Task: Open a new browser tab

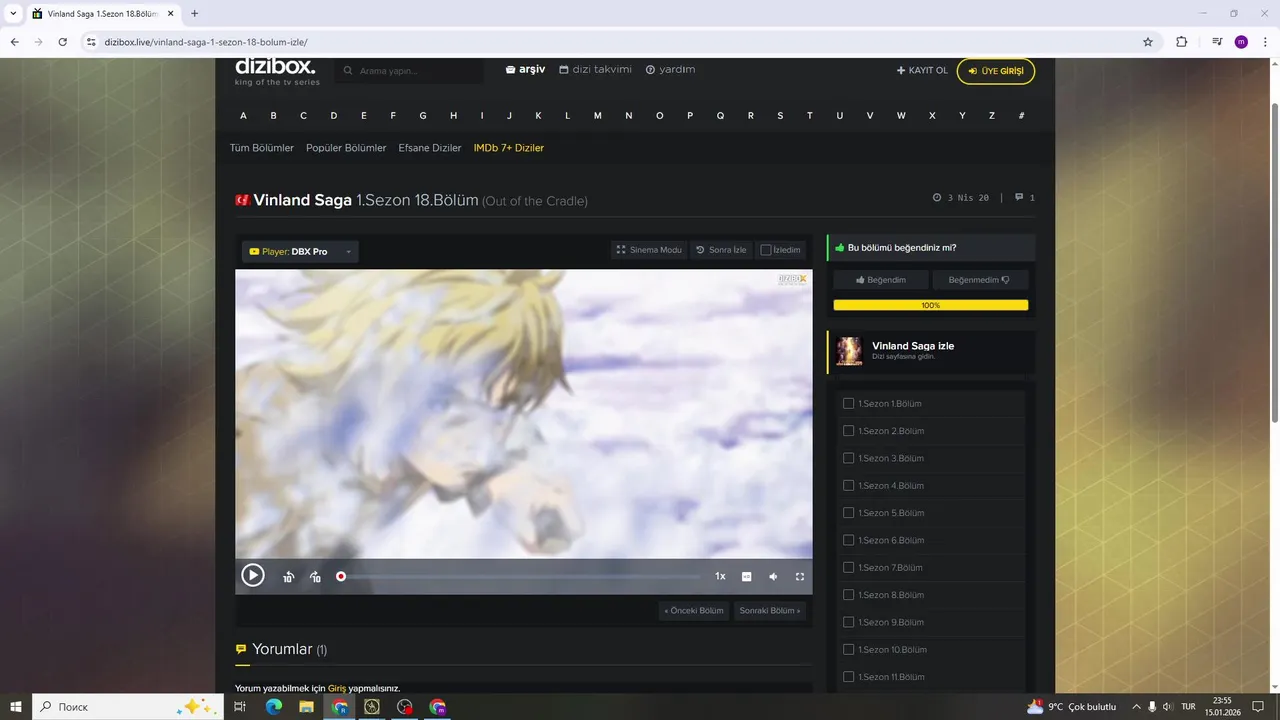Action: coord(194,14)
